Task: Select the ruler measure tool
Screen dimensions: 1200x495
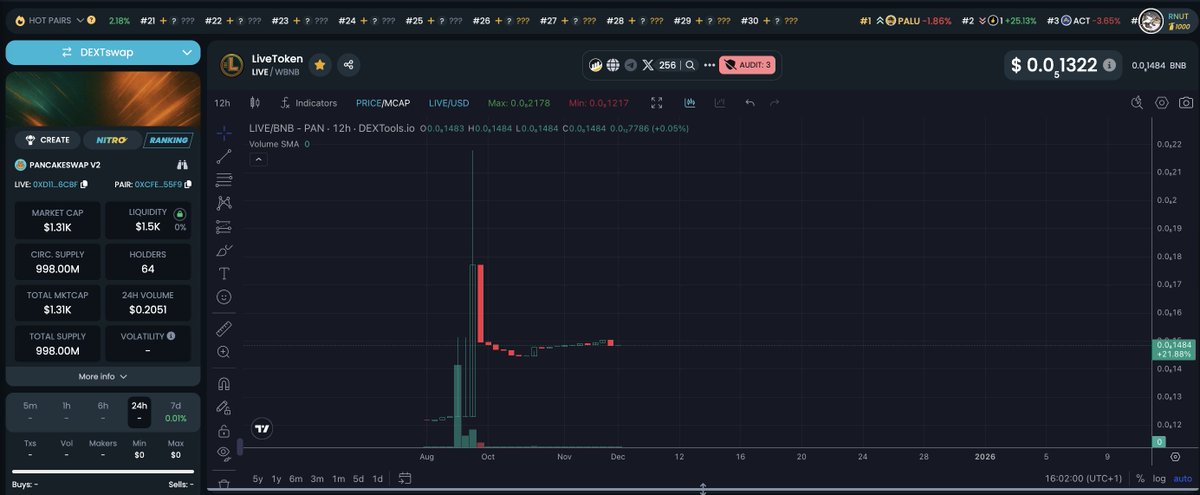Action: pyautogui.click(x=224, y=328)
